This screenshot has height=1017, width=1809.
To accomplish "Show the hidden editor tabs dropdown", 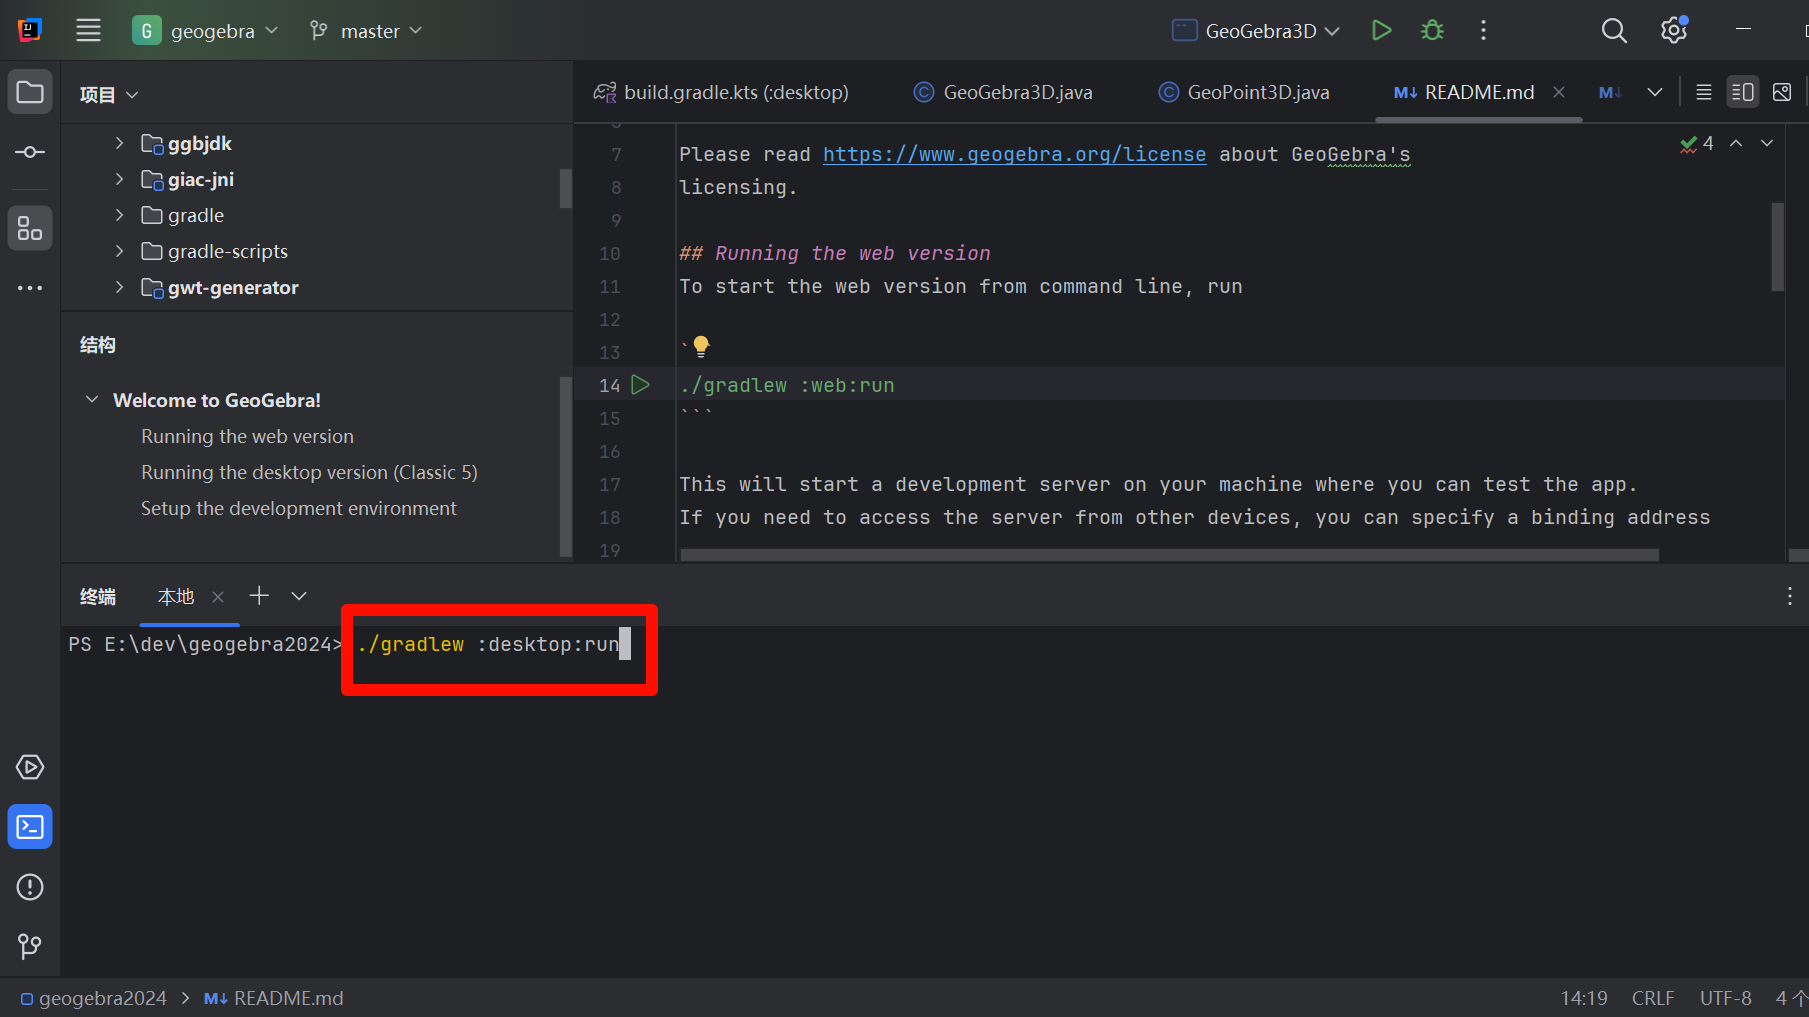I will 1655,92.
